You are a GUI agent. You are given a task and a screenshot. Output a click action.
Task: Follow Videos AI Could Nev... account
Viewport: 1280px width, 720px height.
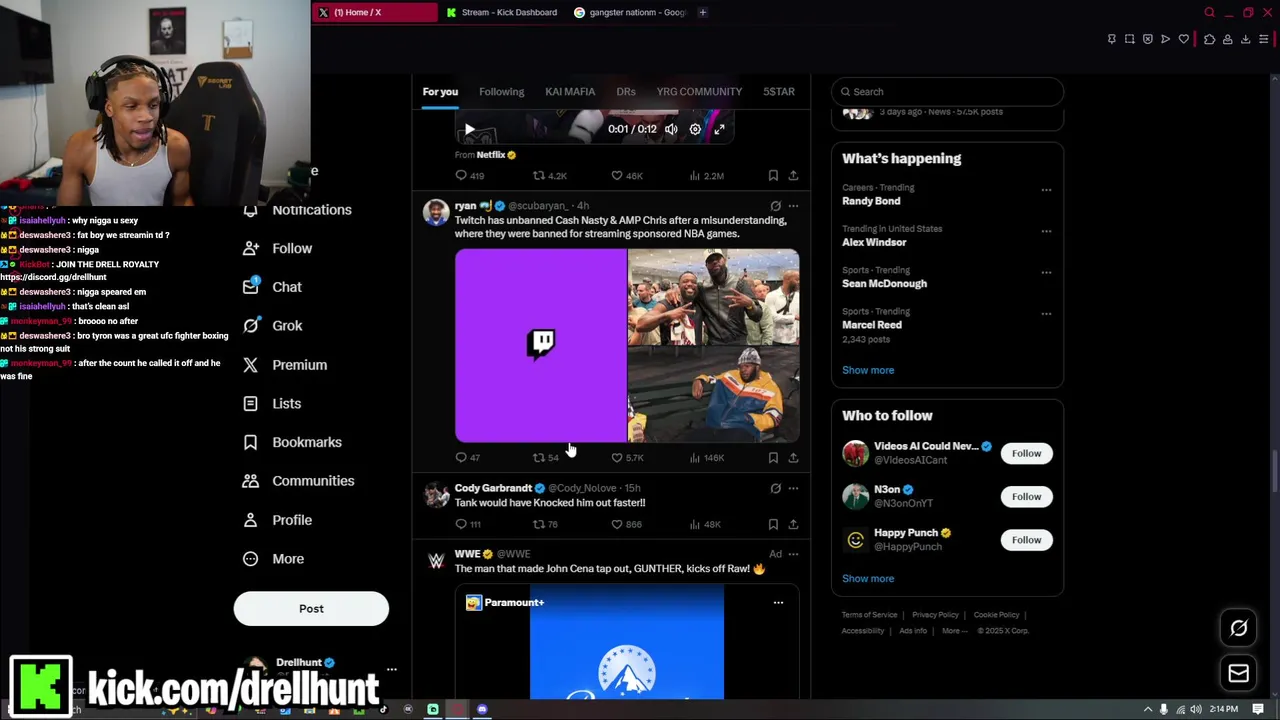pyautogui.click(x=1026, y=453)
